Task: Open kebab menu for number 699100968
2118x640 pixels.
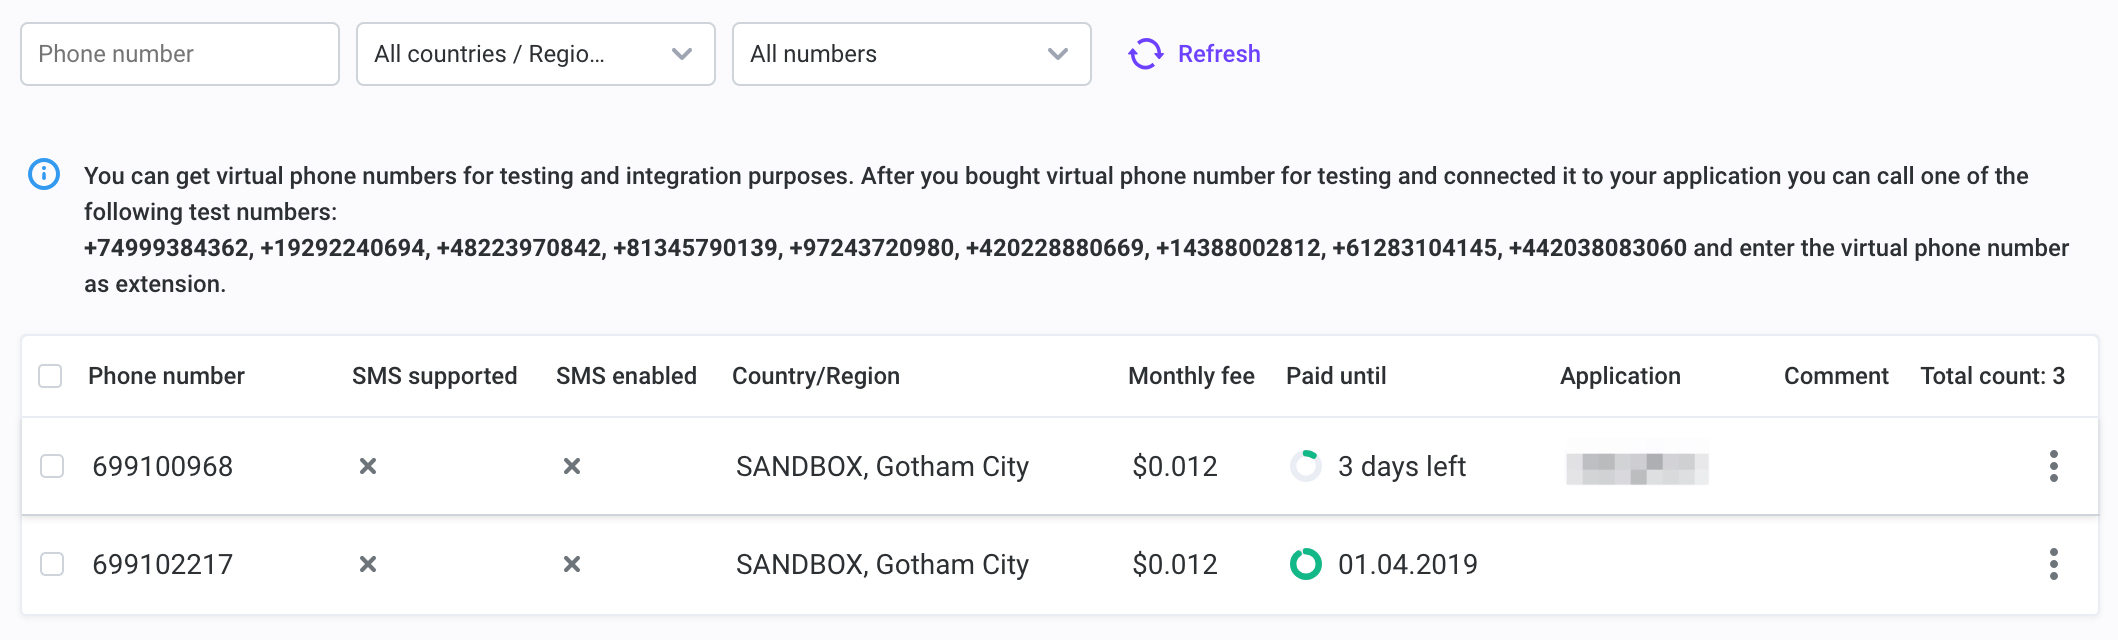Action: click(2053, 466)
